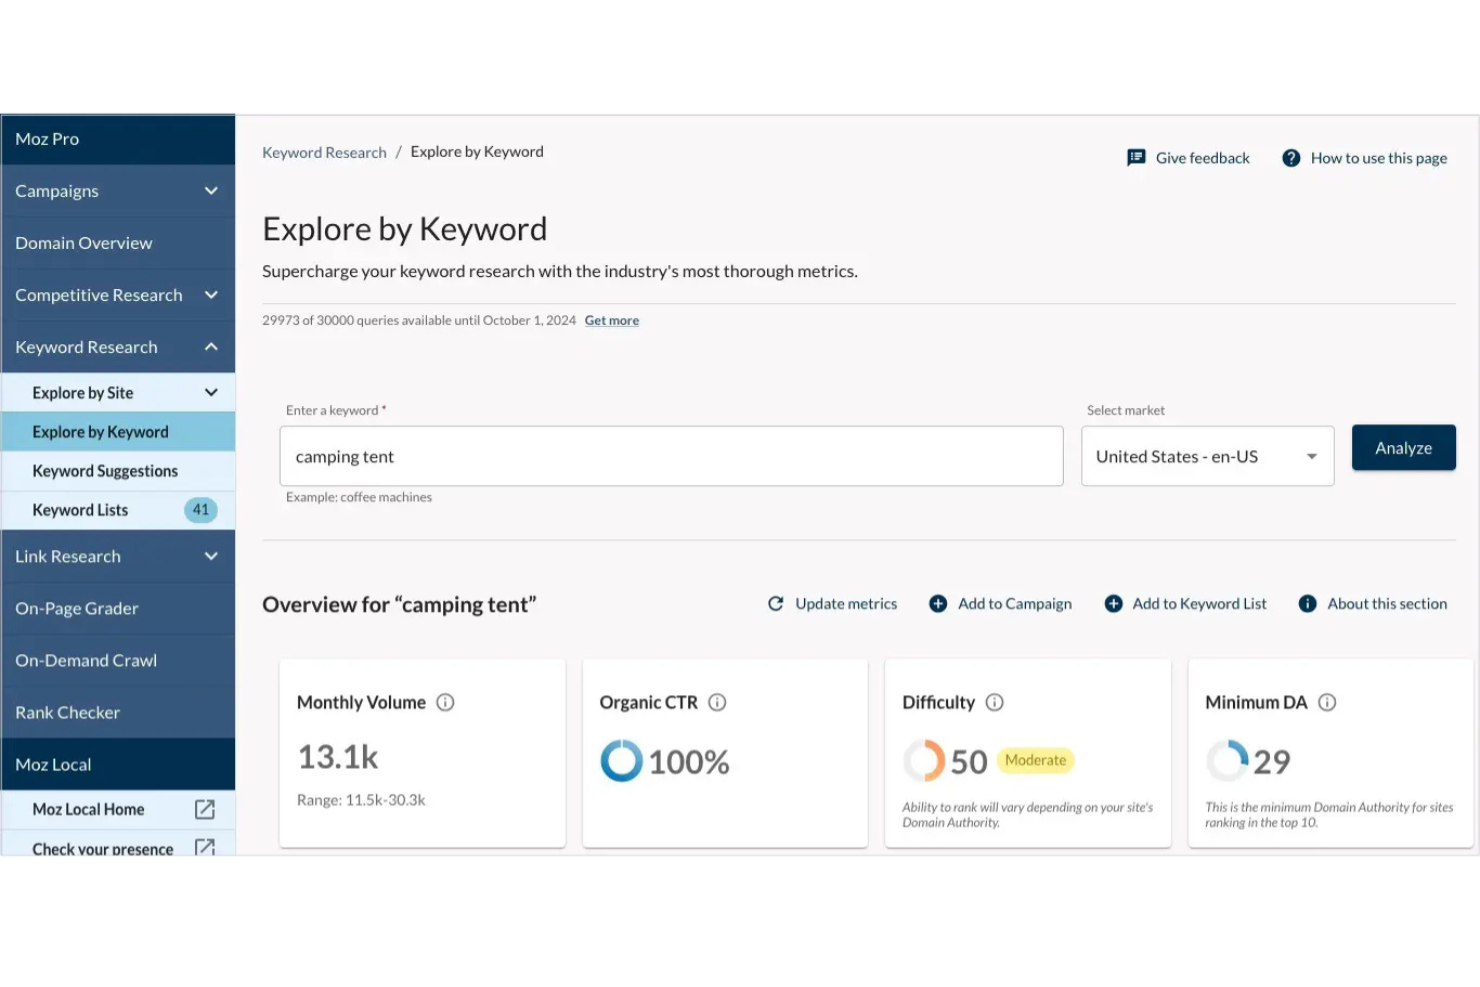Click the external link icon for Check your presence
The image size is (1480, 987).
tap(205, 847)
